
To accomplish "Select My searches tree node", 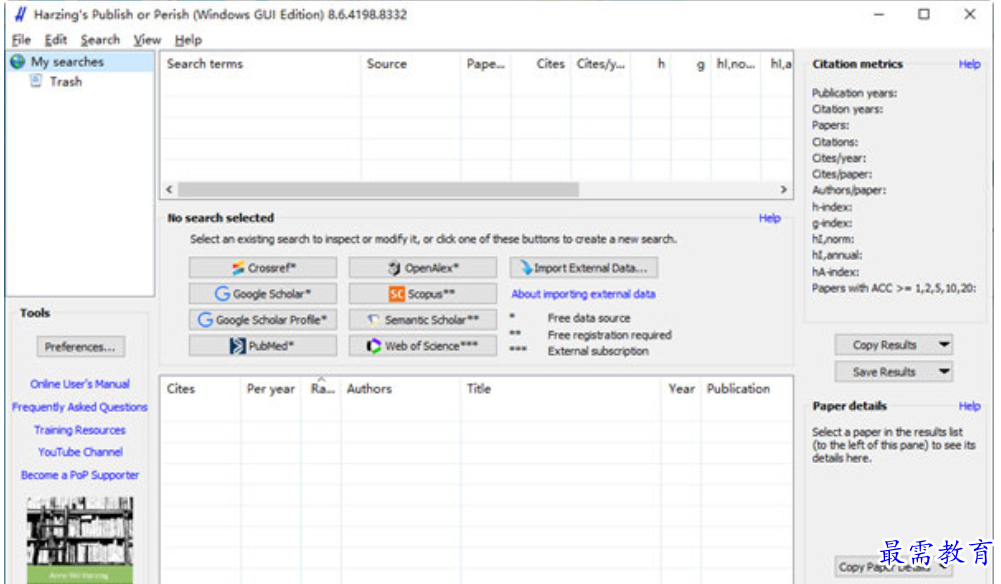I will tap(67, 62).
